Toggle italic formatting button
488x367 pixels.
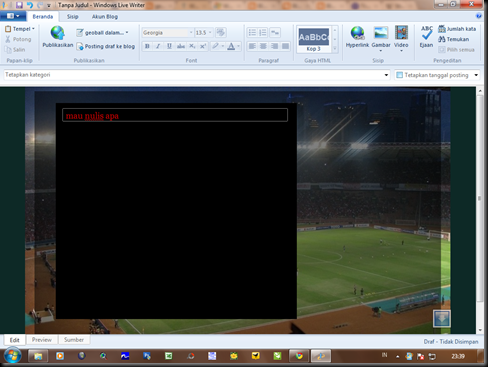pos(158,46)
